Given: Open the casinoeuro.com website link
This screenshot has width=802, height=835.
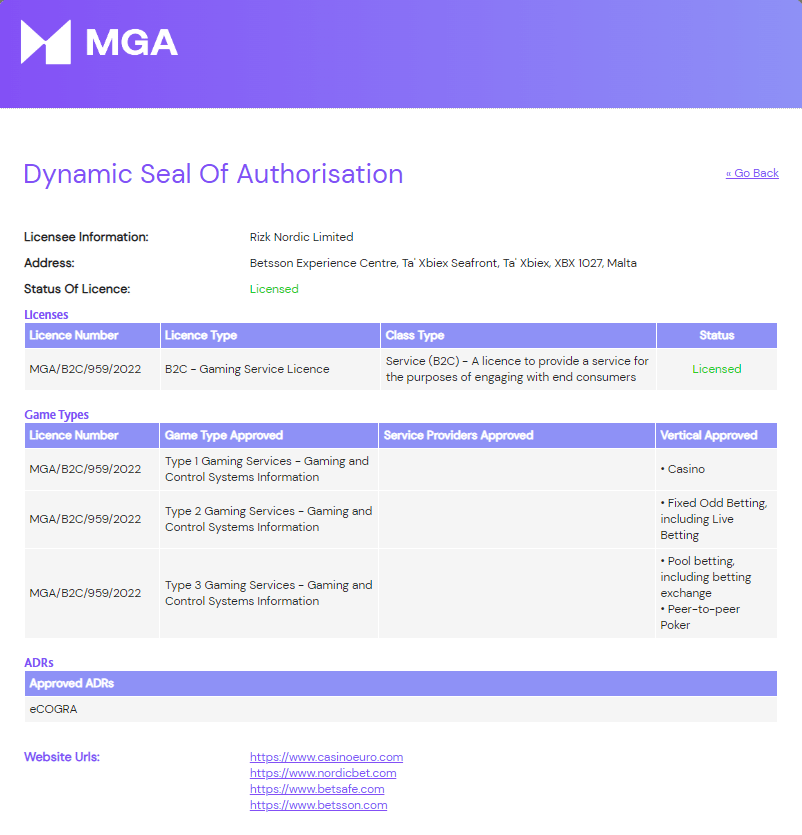Looking at the screenshot, I should click(326, 757).
